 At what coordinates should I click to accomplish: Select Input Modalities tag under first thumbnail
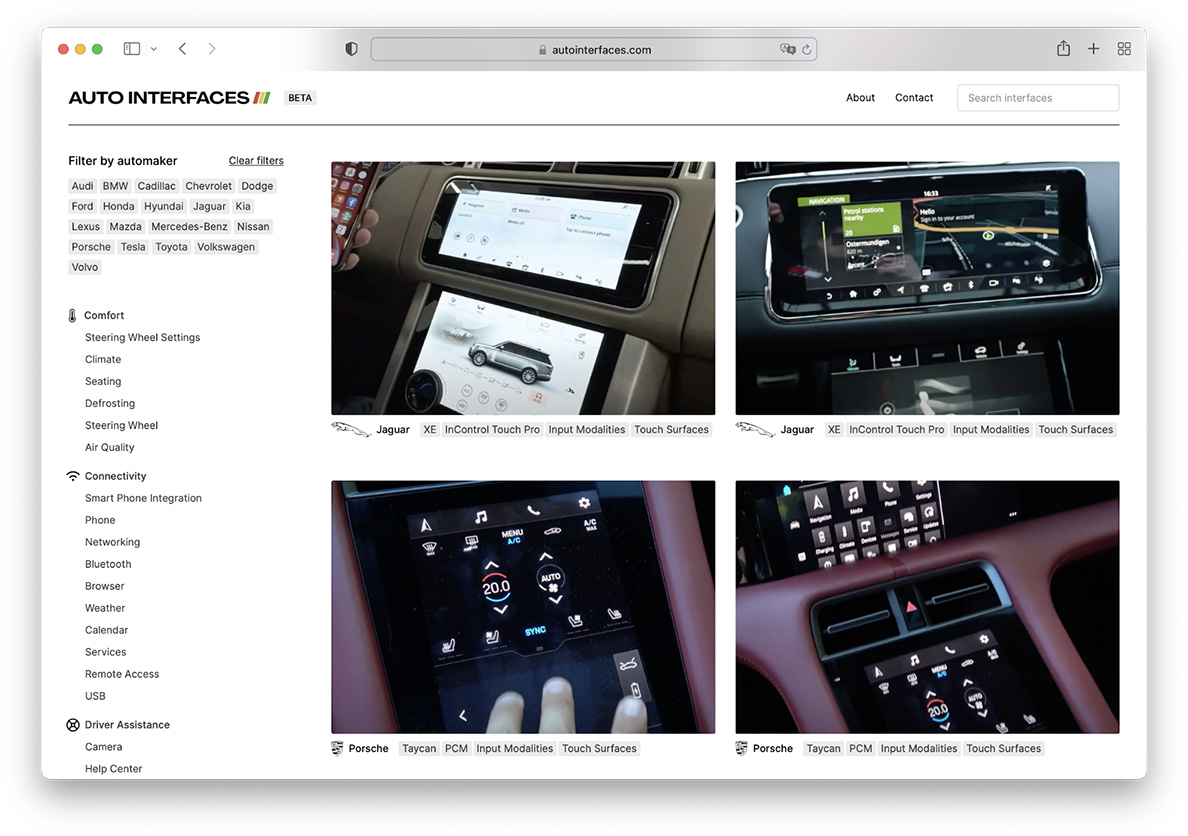(587, 430)
